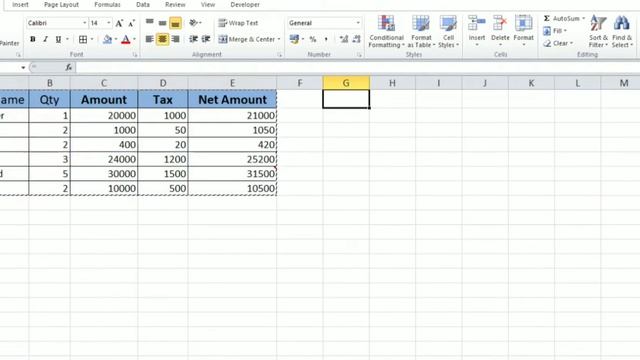640x360 pixels.
Task: Toggle italic formatting
Action: [45, 39]
